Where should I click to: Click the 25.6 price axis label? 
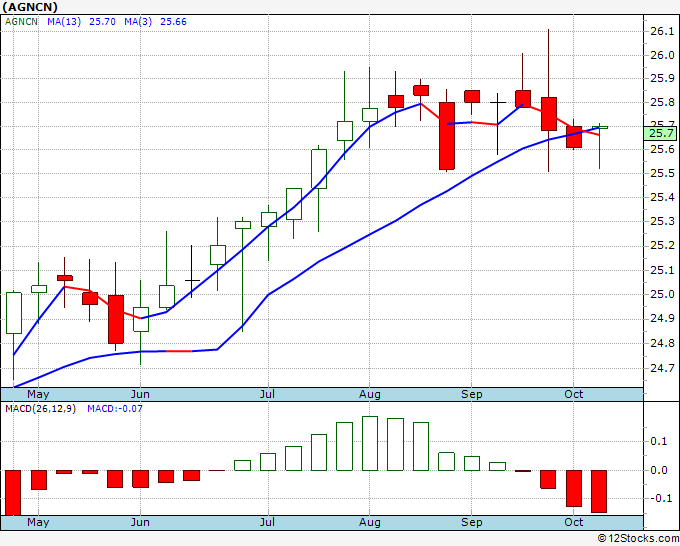662,149
